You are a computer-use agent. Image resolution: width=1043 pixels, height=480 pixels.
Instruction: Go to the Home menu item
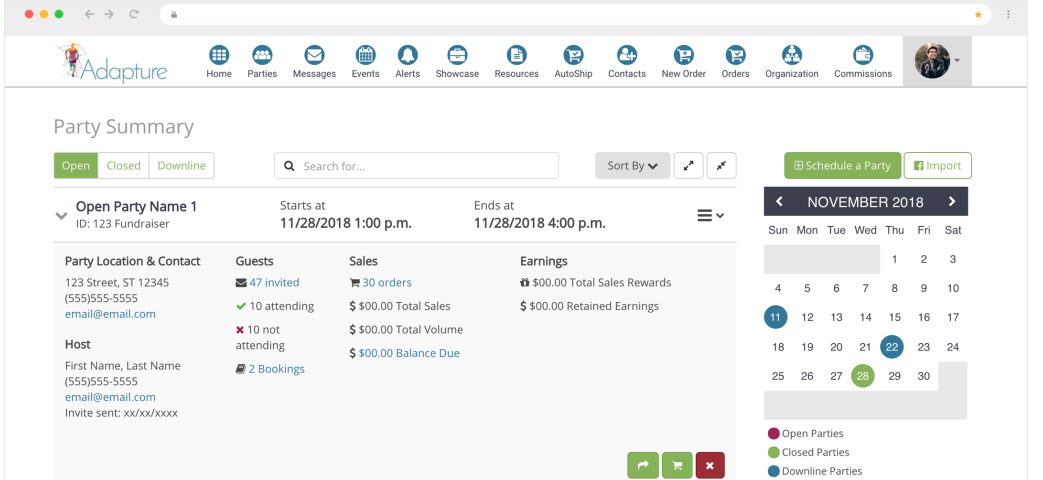[x=219, y=56]
